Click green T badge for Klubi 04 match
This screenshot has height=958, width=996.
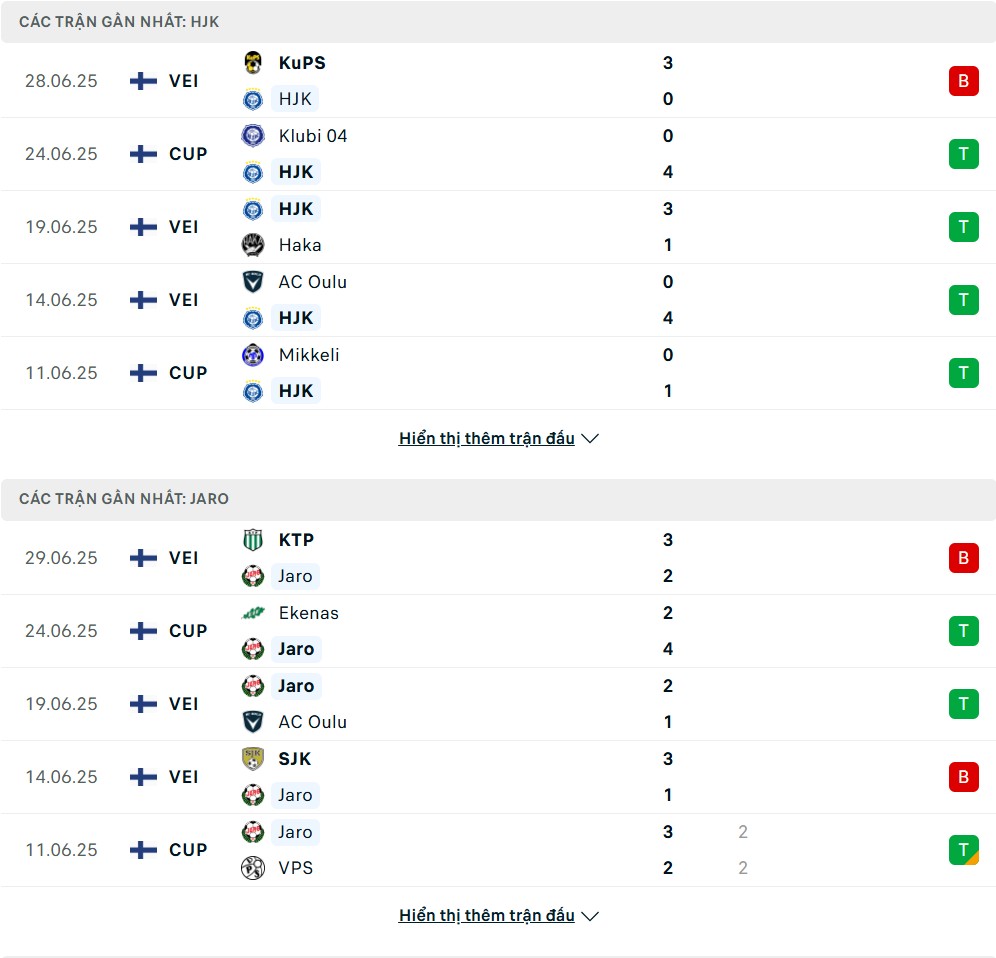[964, 154]
